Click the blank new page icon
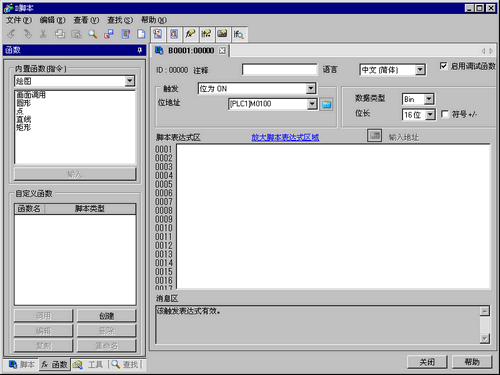 pyautogui.click(x=141, y=34)
